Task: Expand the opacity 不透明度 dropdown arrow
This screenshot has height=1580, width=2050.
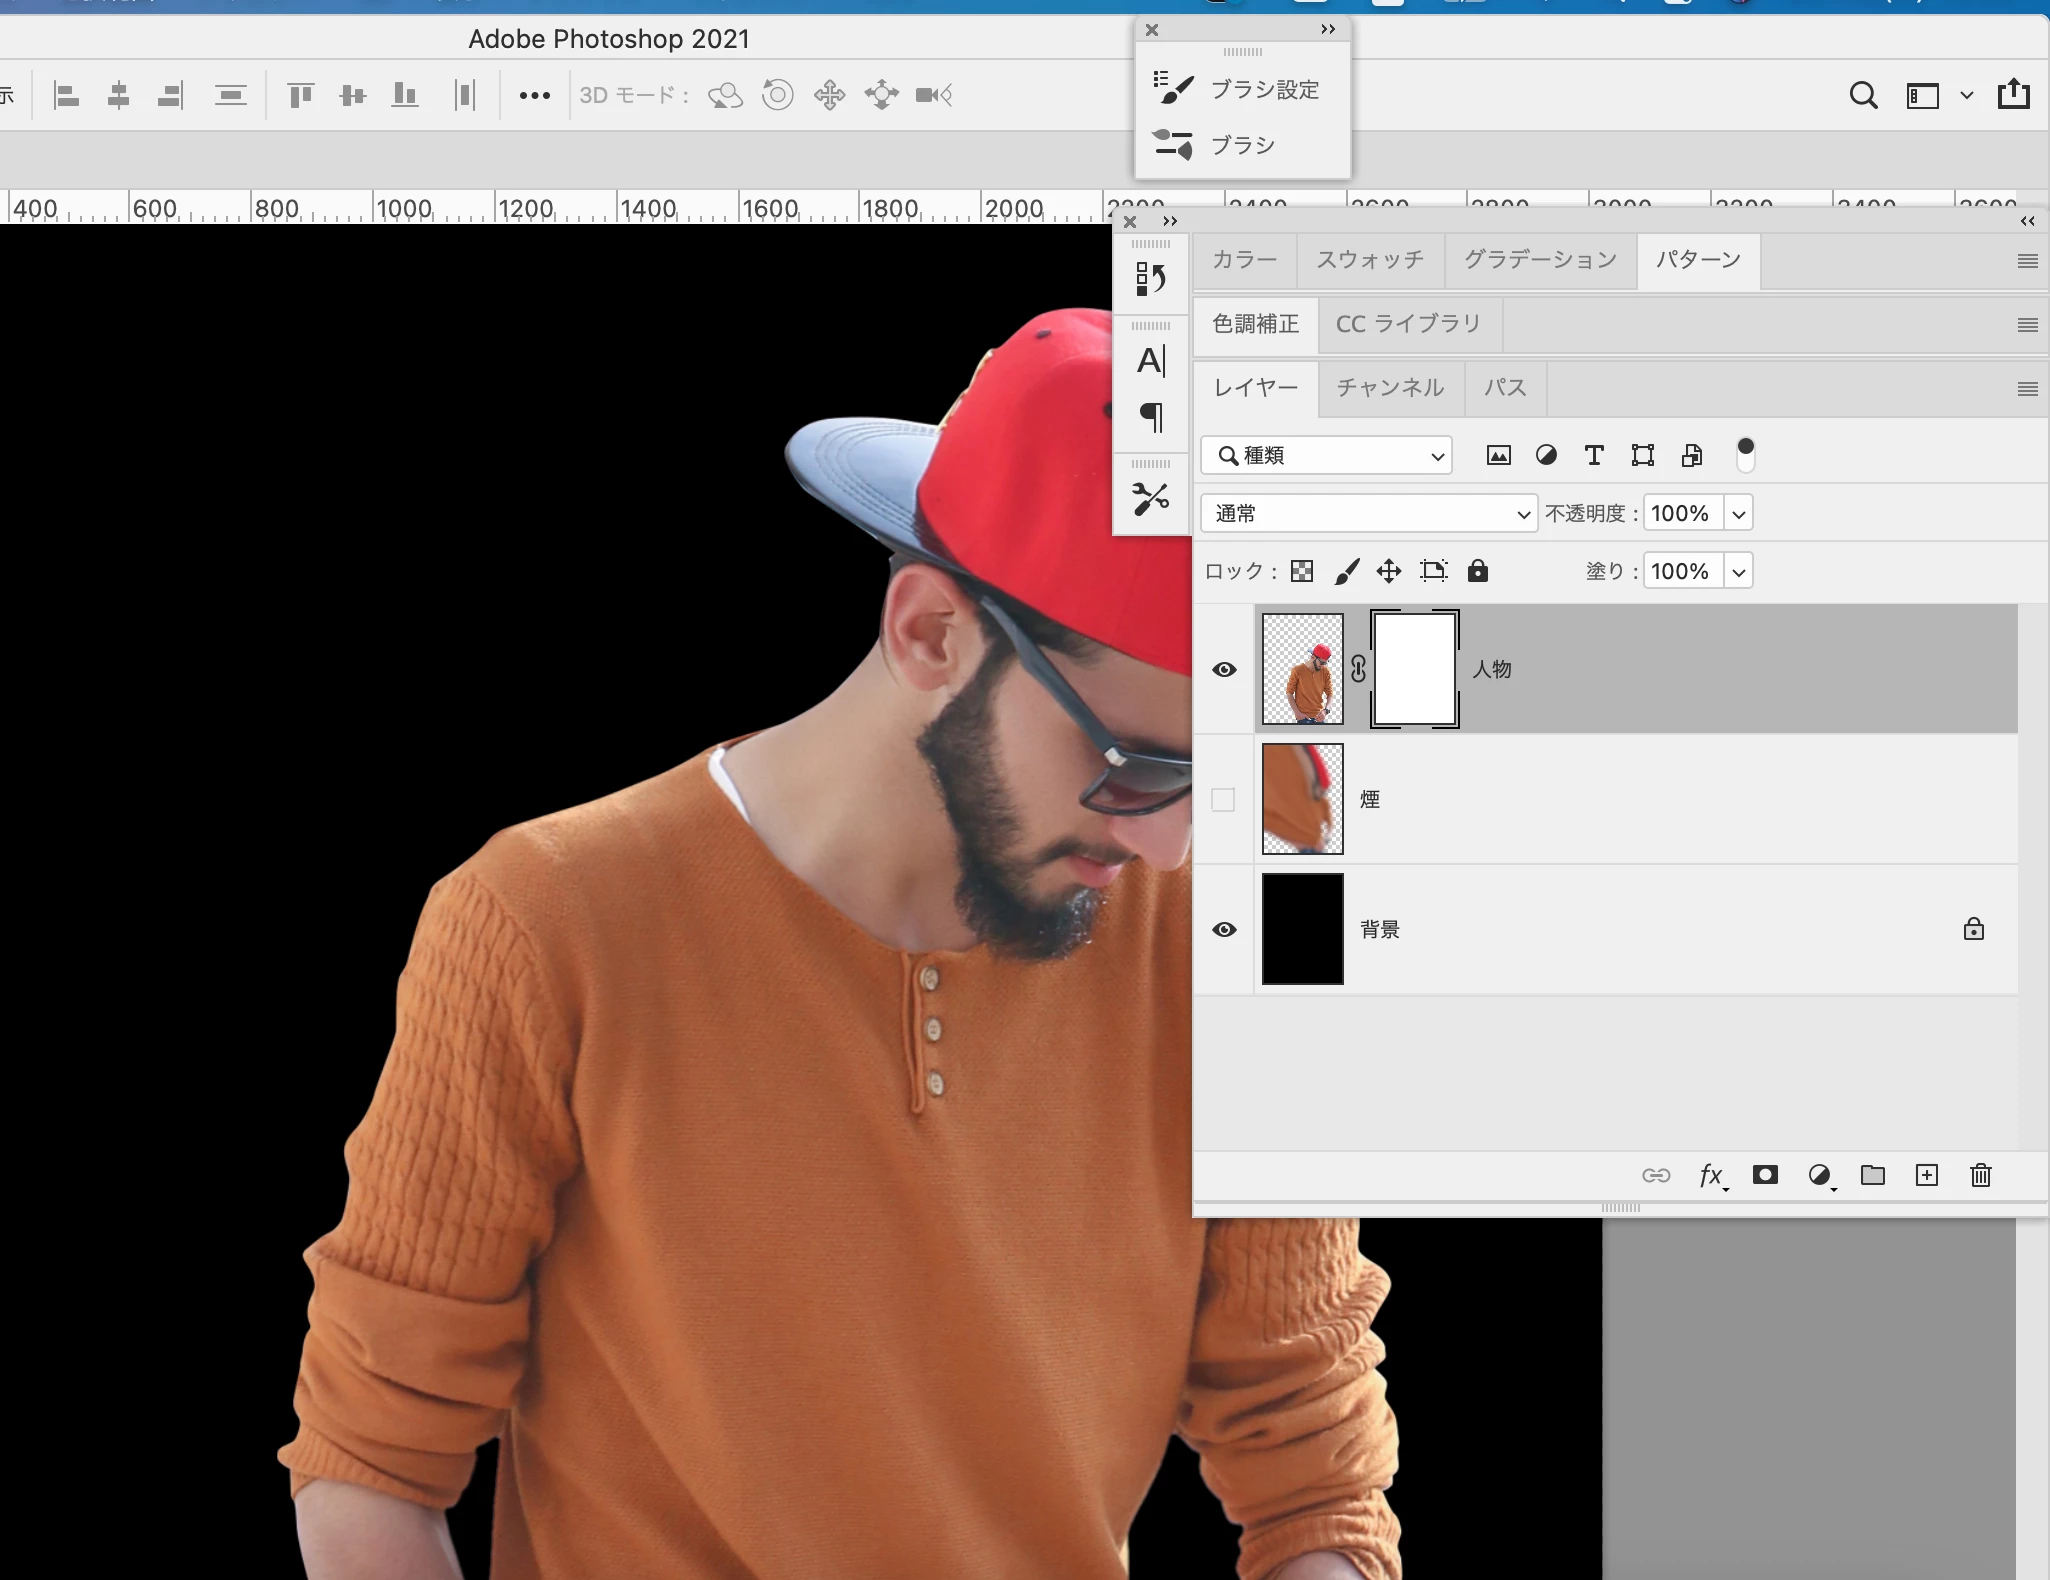Action: 1739,513
